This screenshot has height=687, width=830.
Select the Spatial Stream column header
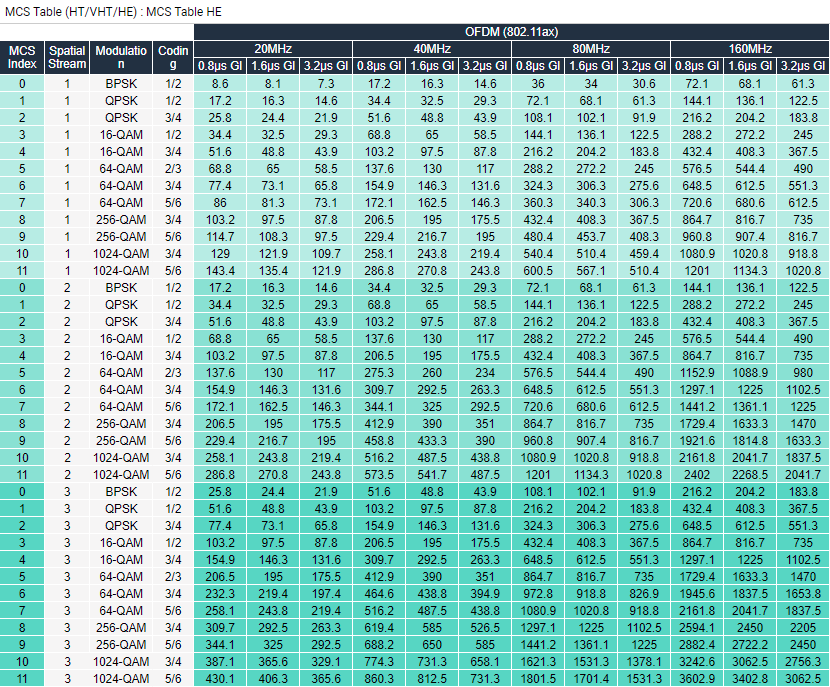pyautogui.click(x=68, y=58)
